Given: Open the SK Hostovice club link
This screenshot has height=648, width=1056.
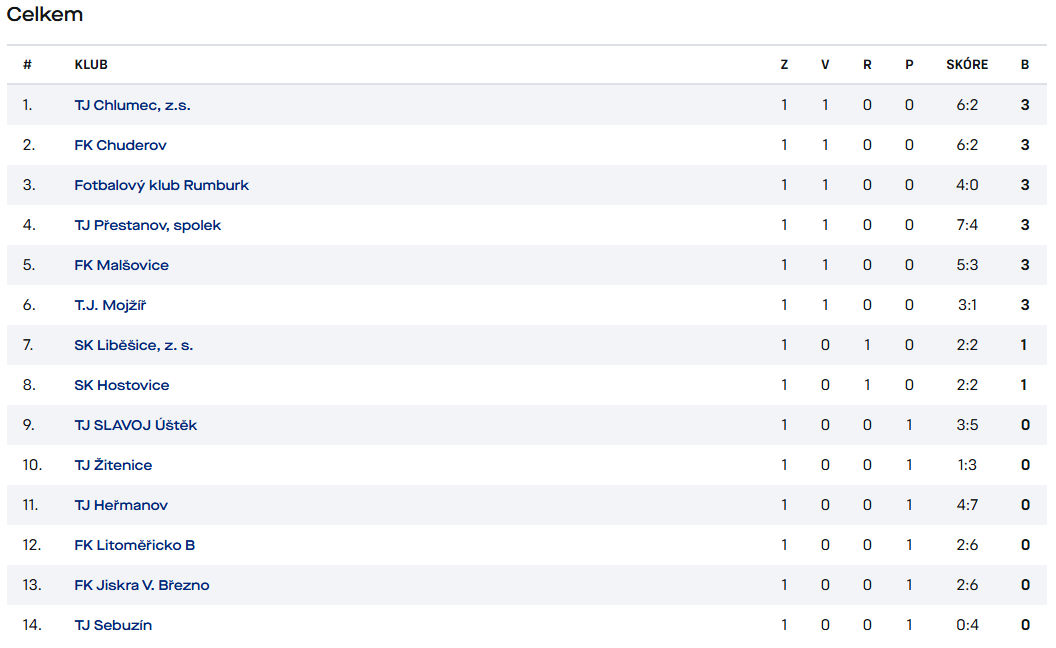Looking at the screenshot, I should pyautogui.click(x=121, y=385).
